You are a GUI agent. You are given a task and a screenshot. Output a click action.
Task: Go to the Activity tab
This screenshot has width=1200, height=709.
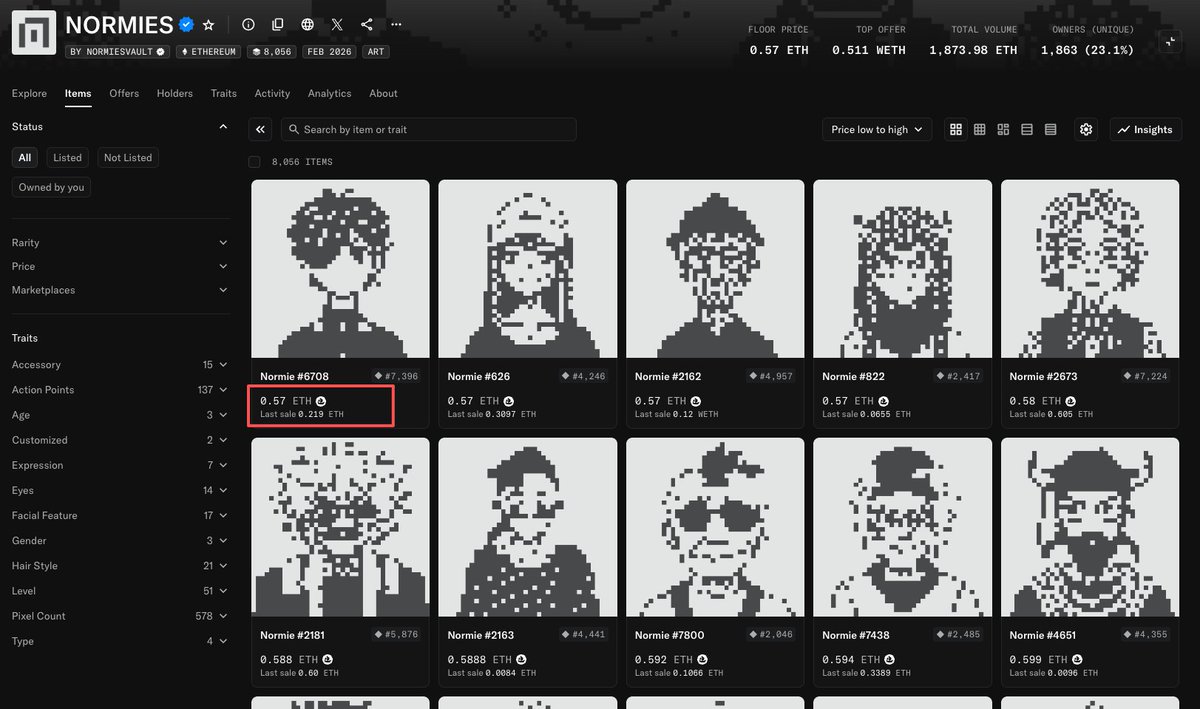tap(272, 93)
